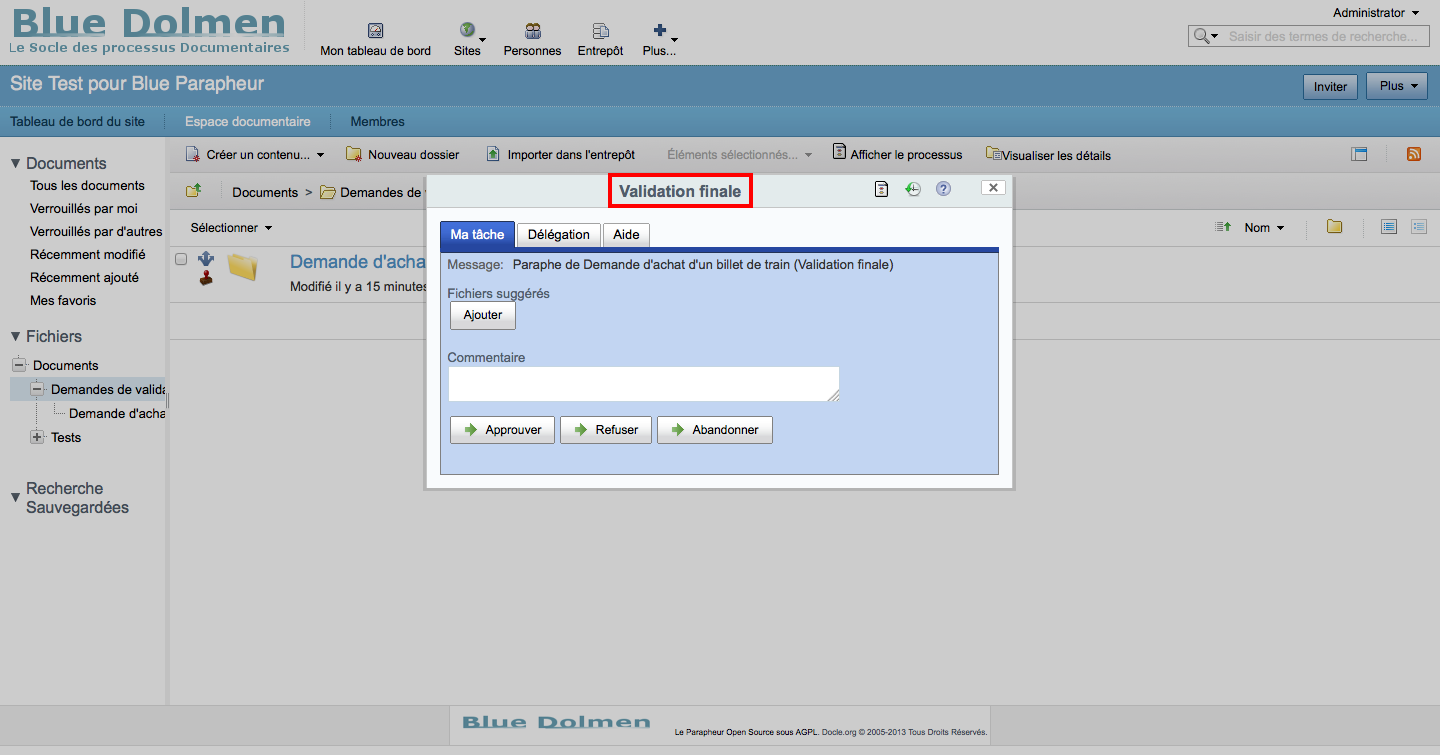Click the Refuser button
Screen dimensions: 1440x755
click(x=606, y=430)
